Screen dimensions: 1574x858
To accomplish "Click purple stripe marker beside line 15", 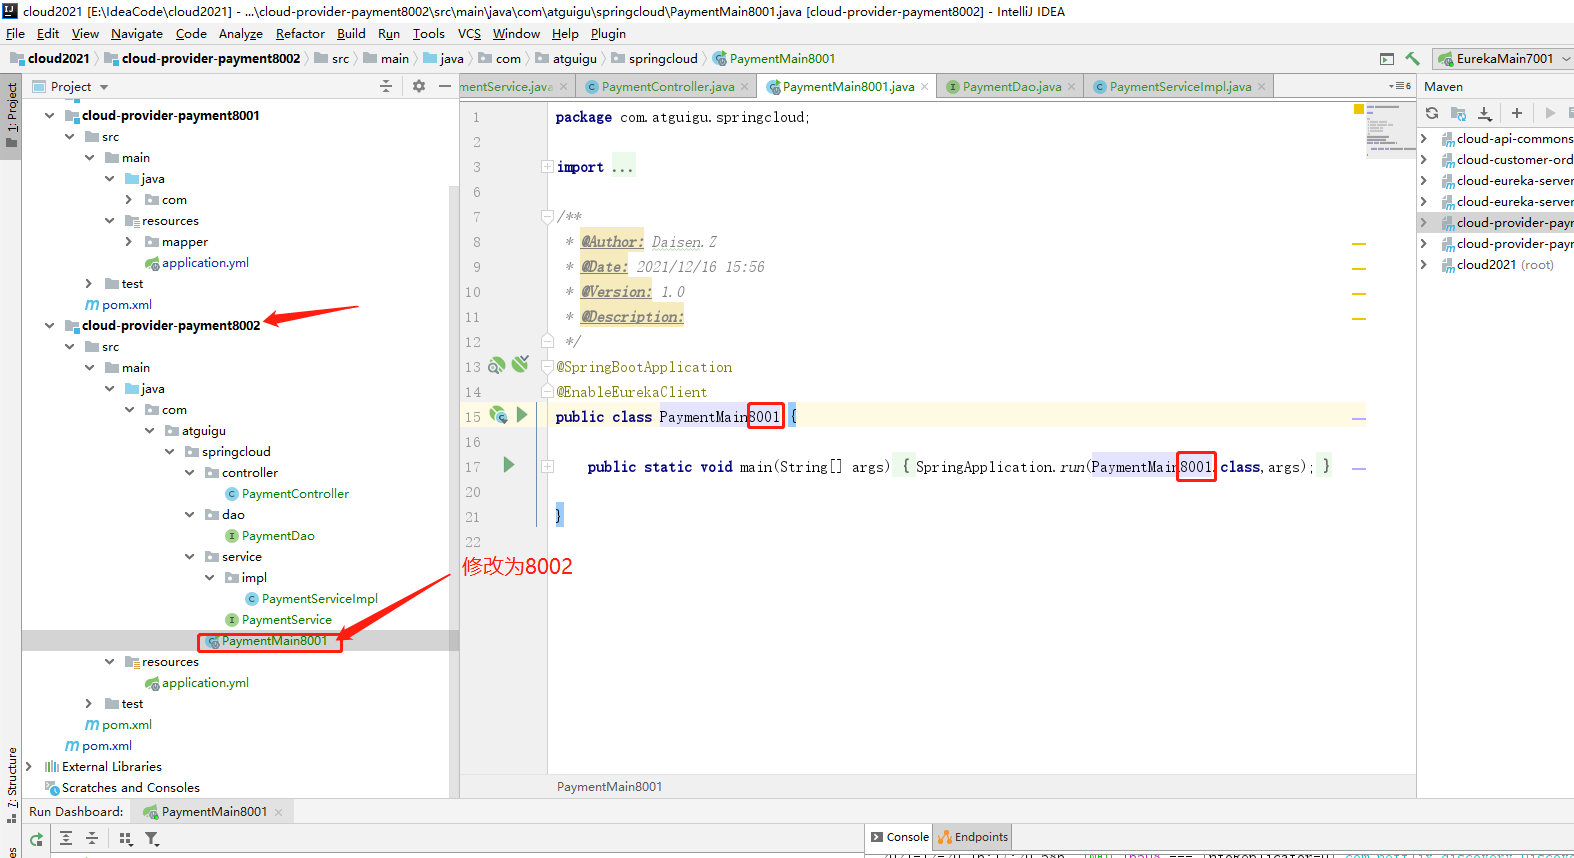I will [1359, 418].
